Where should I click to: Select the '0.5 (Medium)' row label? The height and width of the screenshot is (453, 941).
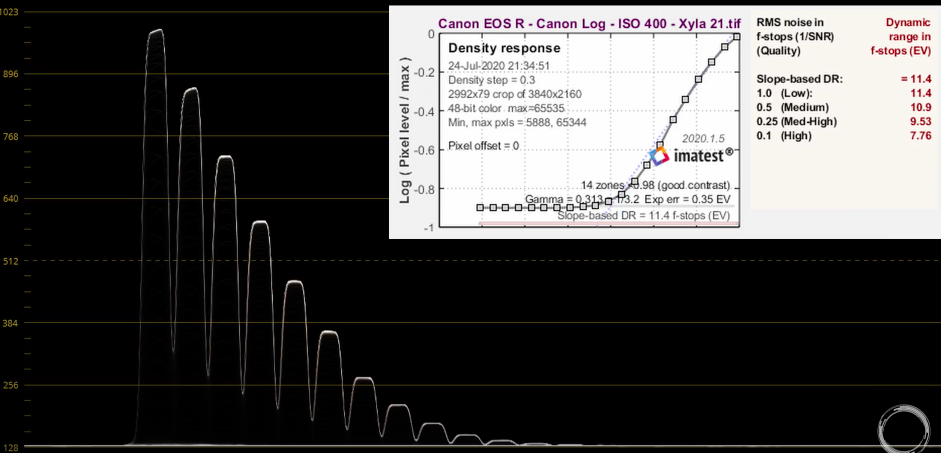pos(793,108)
